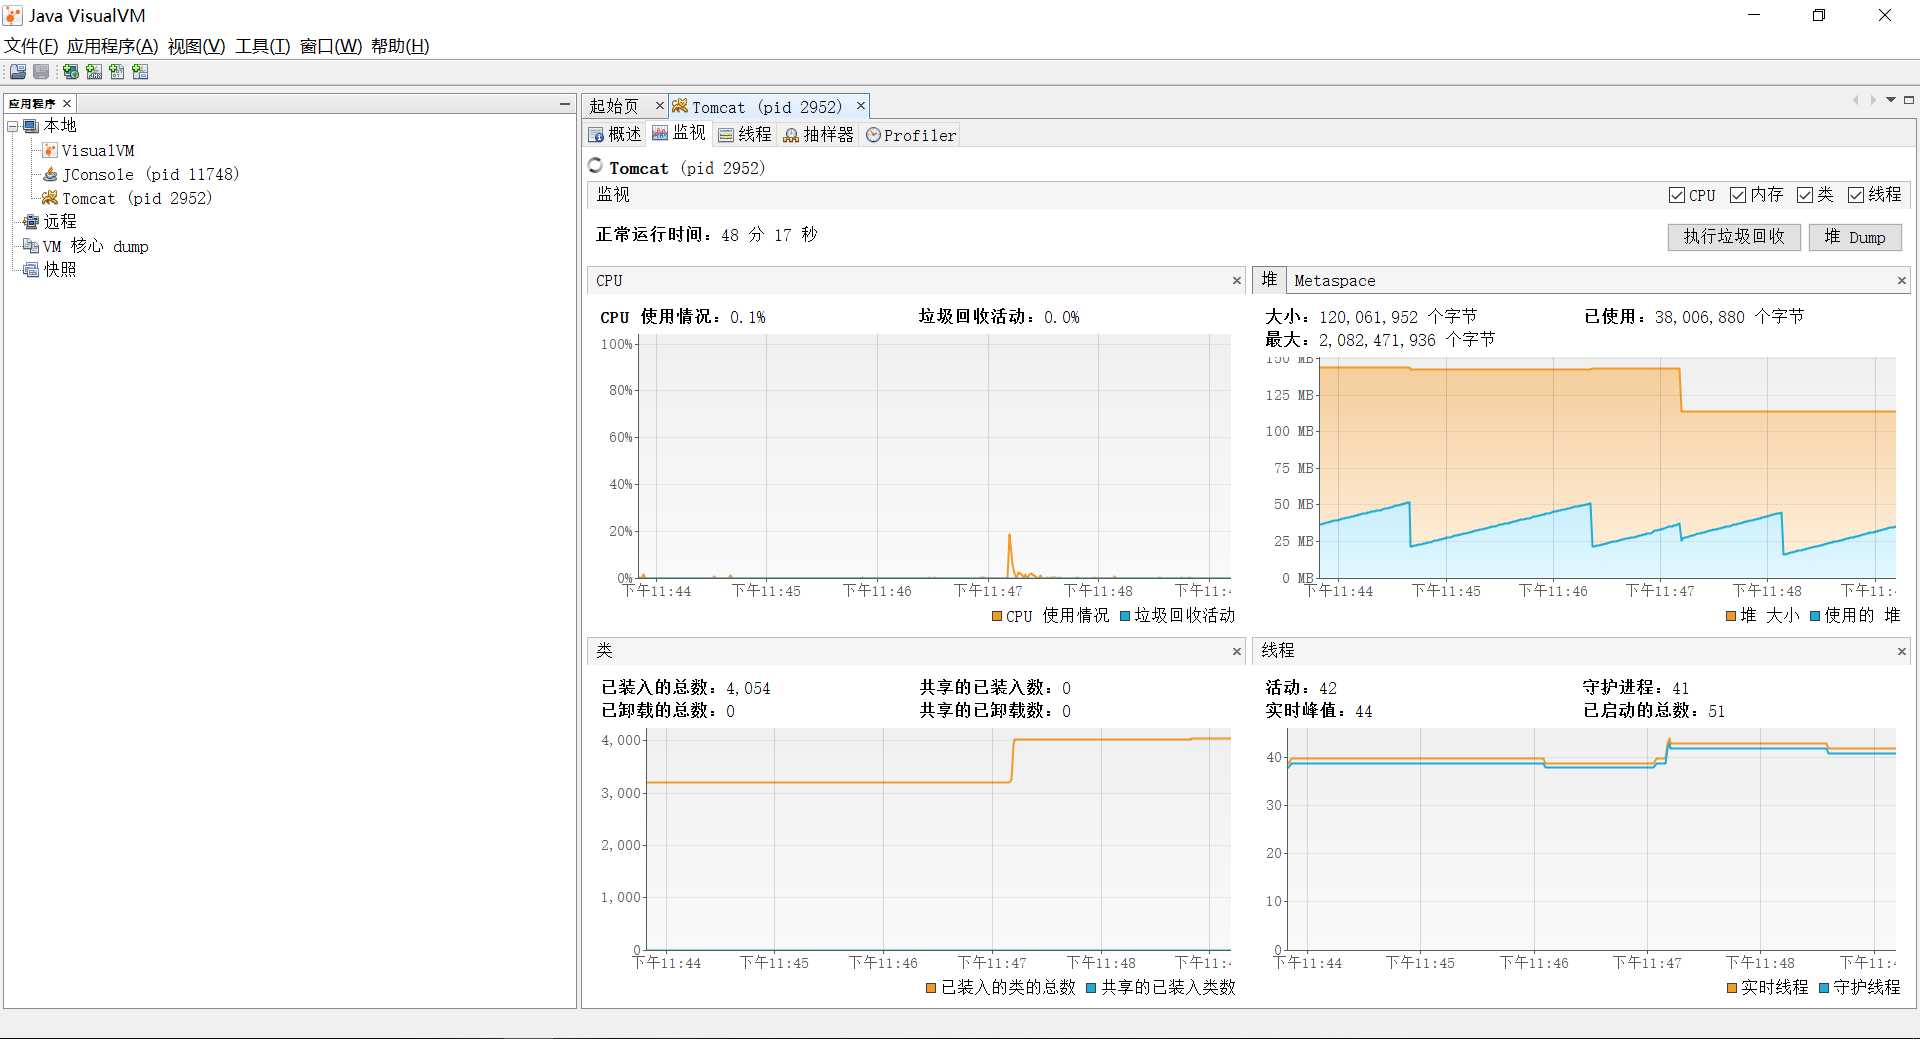The image size is (1920, 1039).
Task: Open the 工具(T) menu
Action: coord(262,46)
